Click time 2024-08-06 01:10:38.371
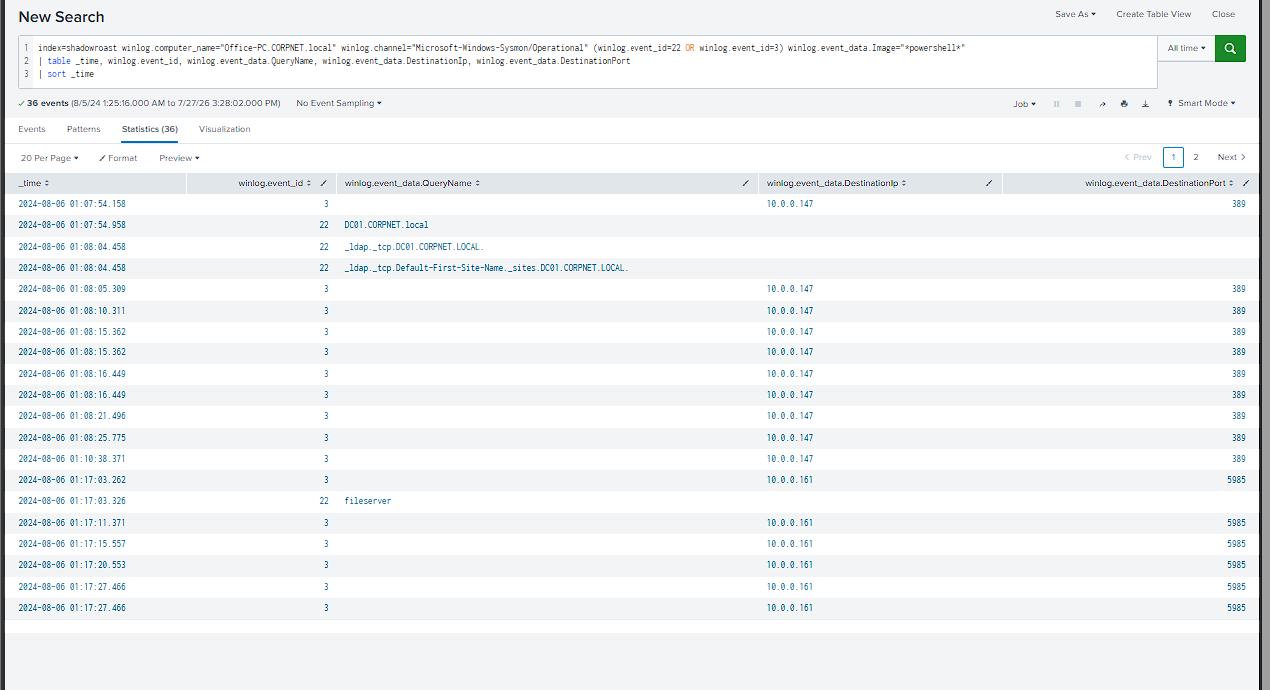This screenshot has width=1270, height=690. pyautogui.click(x=72, y=459)
